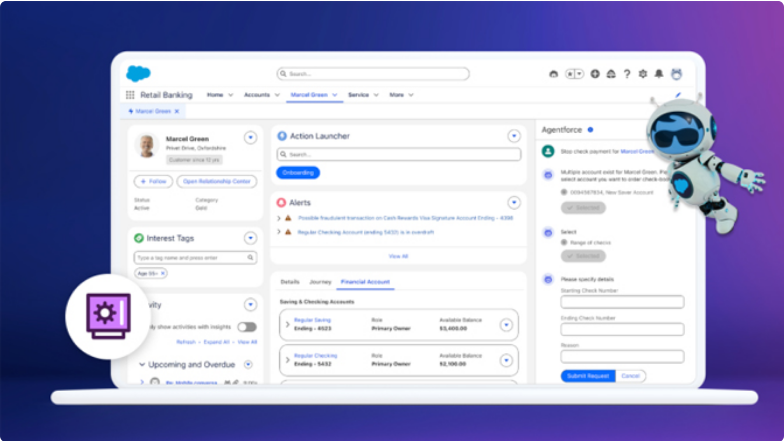This screenshot has width=784, height=441.
Task: Expand the overdraft alert row
Action: tap(279, 232)
